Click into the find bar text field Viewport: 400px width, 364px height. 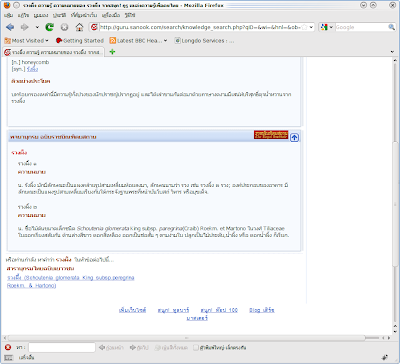point(62,348)
